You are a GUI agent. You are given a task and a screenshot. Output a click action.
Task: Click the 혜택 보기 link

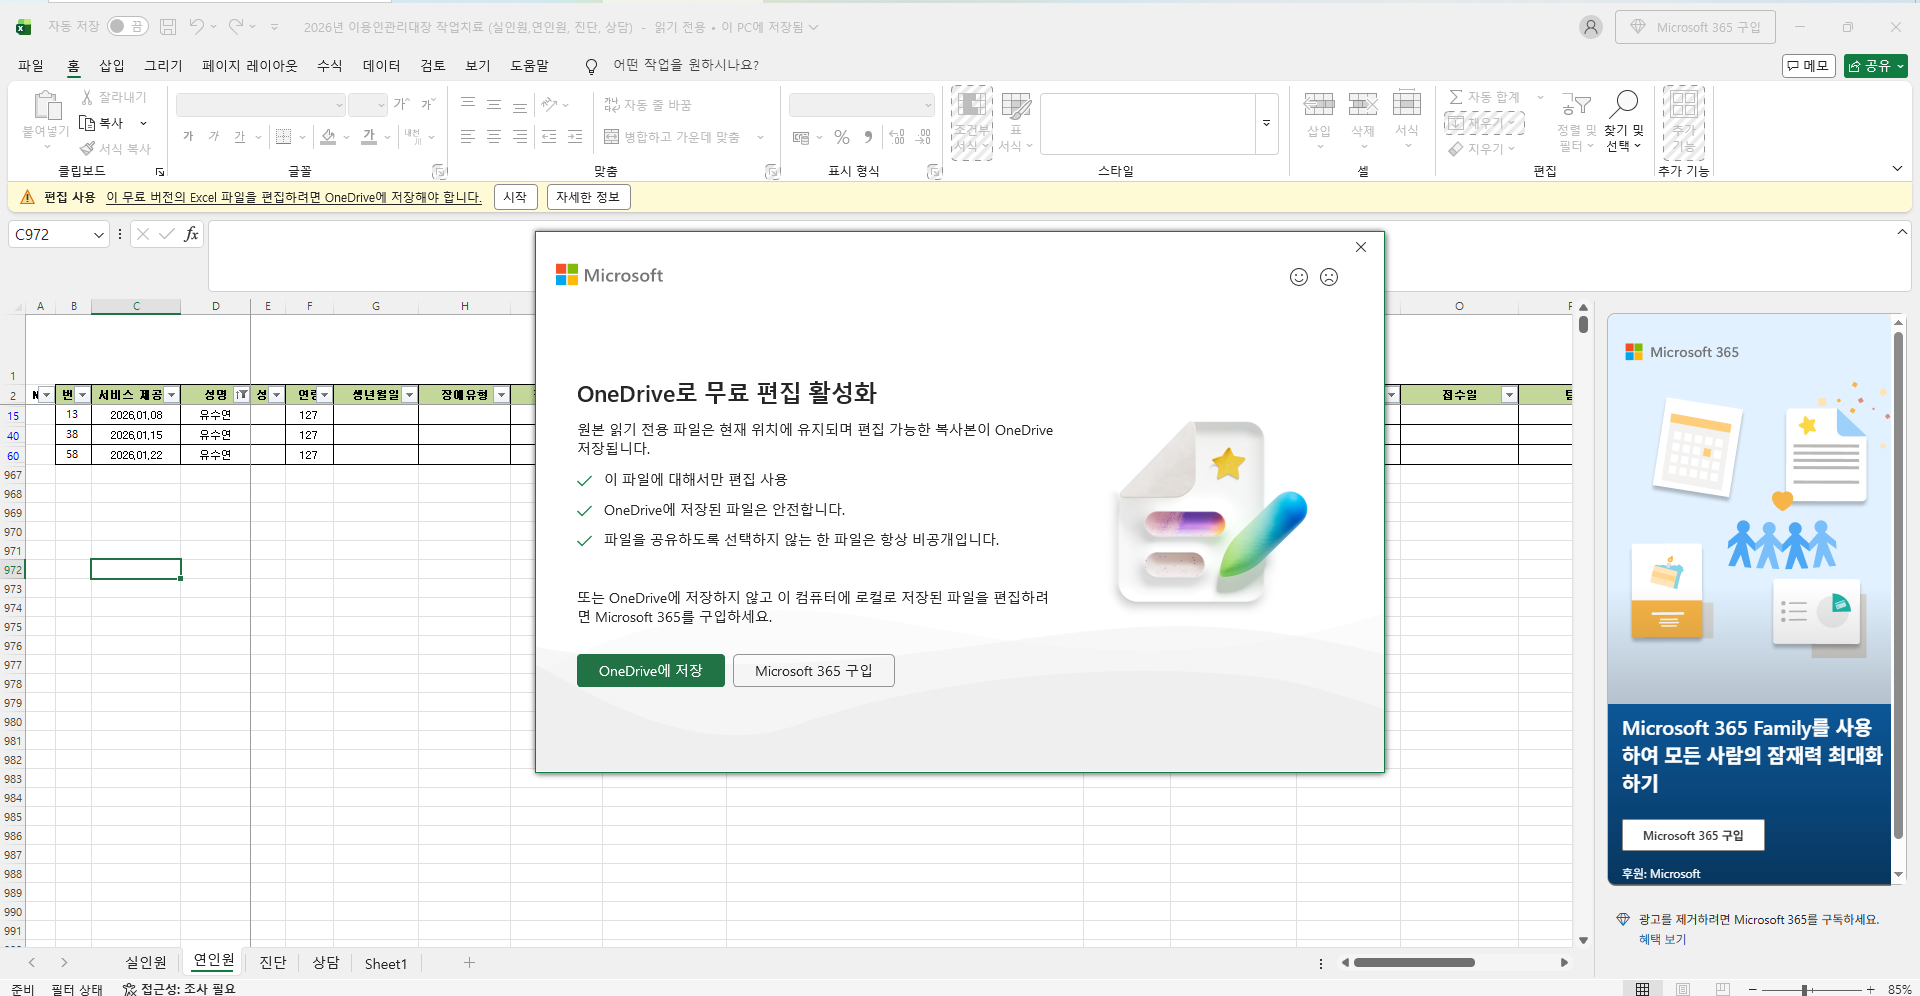coord(1662,940)
